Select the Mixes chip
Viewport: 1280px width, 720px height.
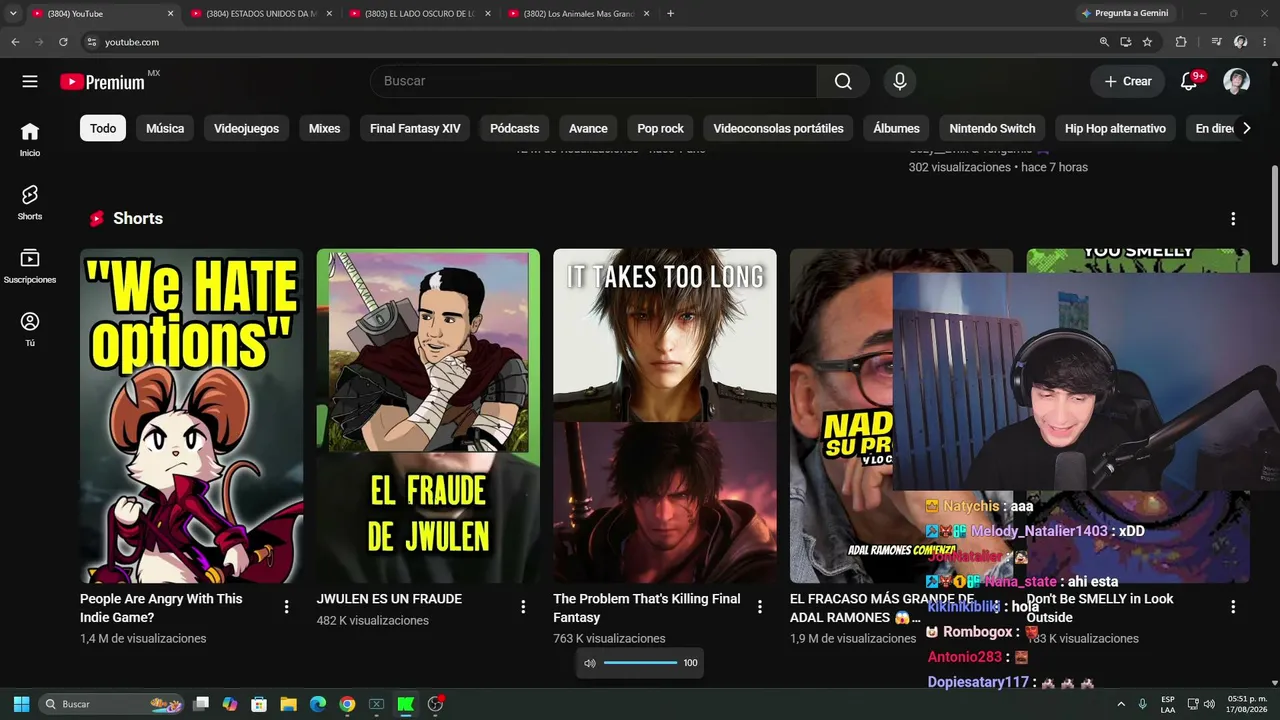click(324, 128)
